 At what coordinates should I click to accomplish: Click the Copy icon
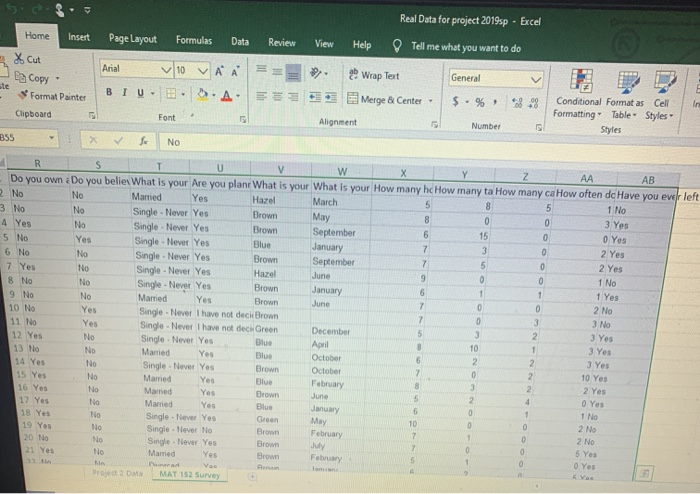[20, 77]
